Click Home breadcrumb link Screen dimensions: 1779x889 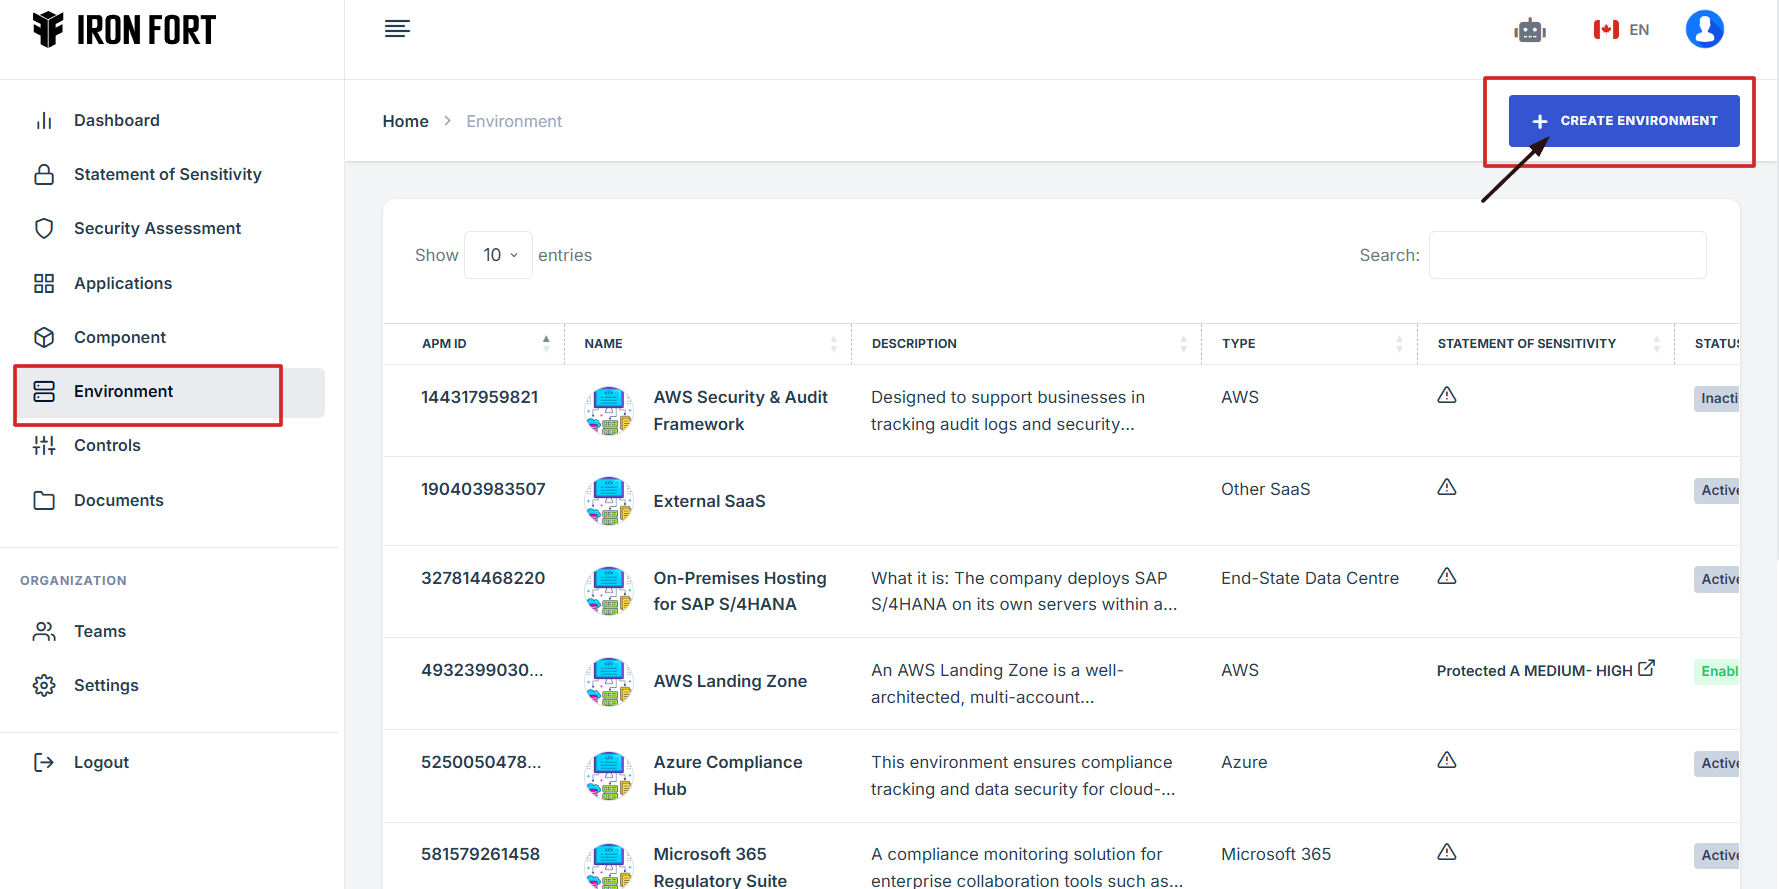point(405,121)
